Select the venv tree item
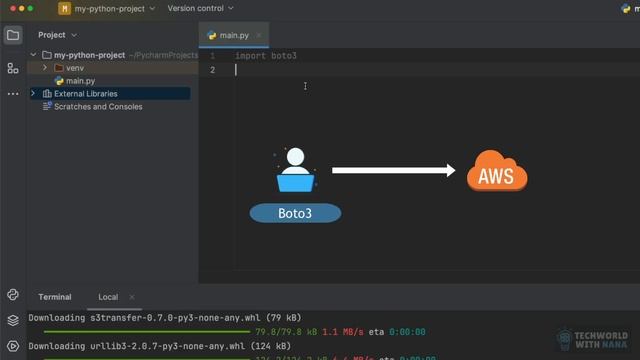The image size is (640, 360). [75, 68]
